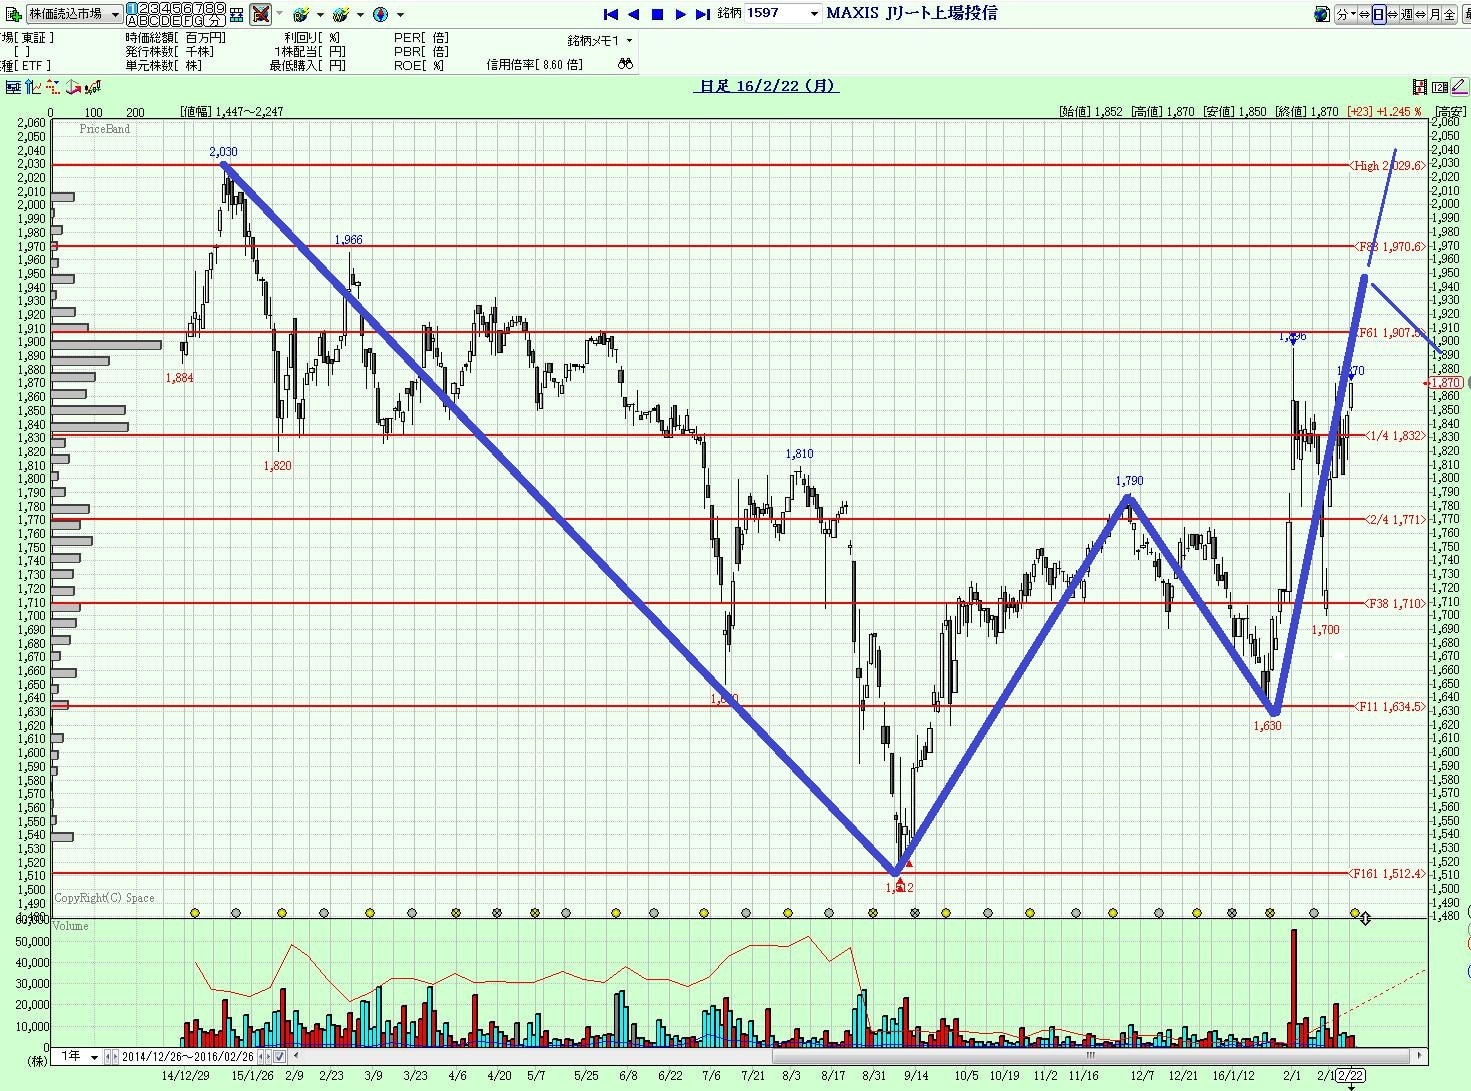
Task: Click the blue globe compass icon
Action: 380,14
